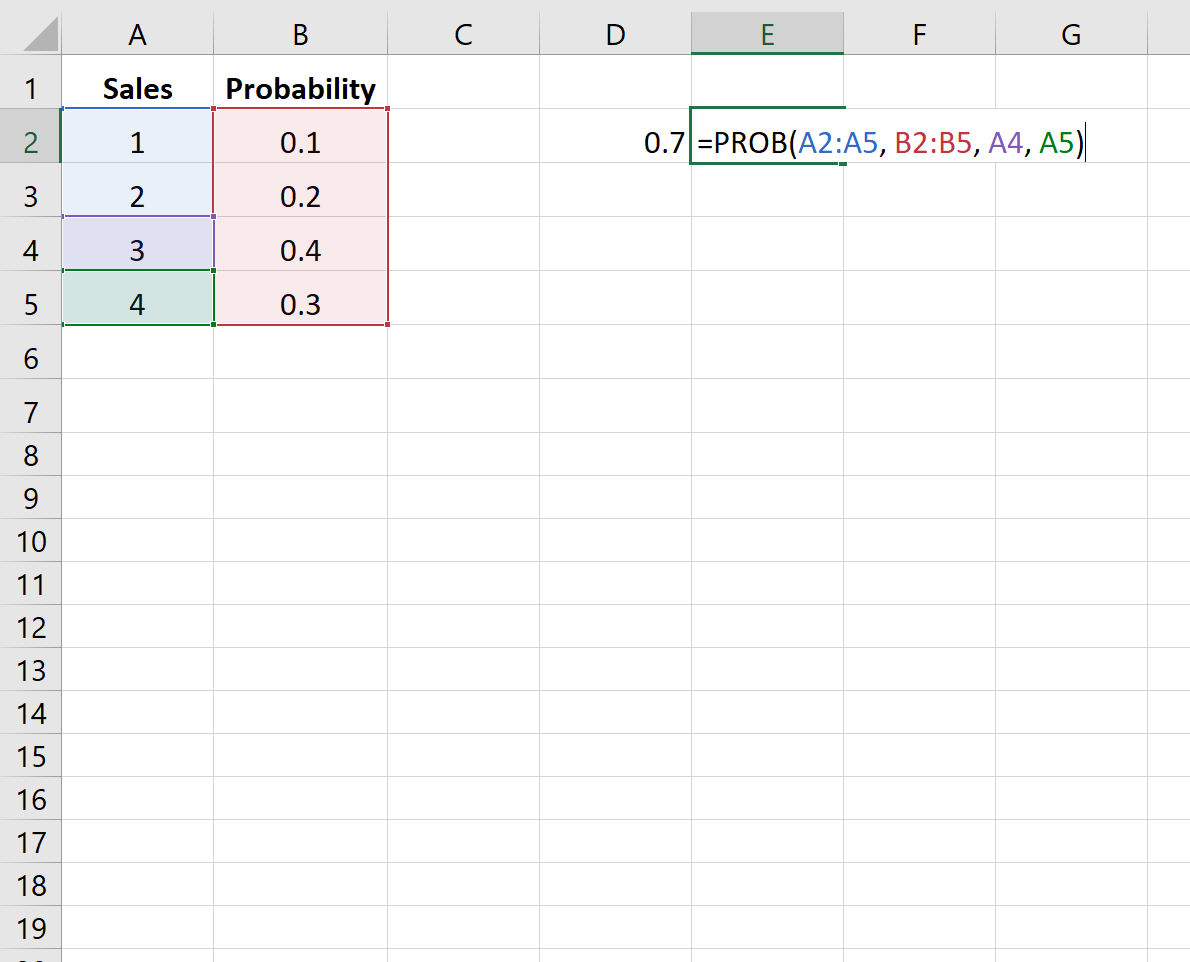Screen dimensions: 1190x962
Task: Select row 15 header
Action: (x=30, y=756)
